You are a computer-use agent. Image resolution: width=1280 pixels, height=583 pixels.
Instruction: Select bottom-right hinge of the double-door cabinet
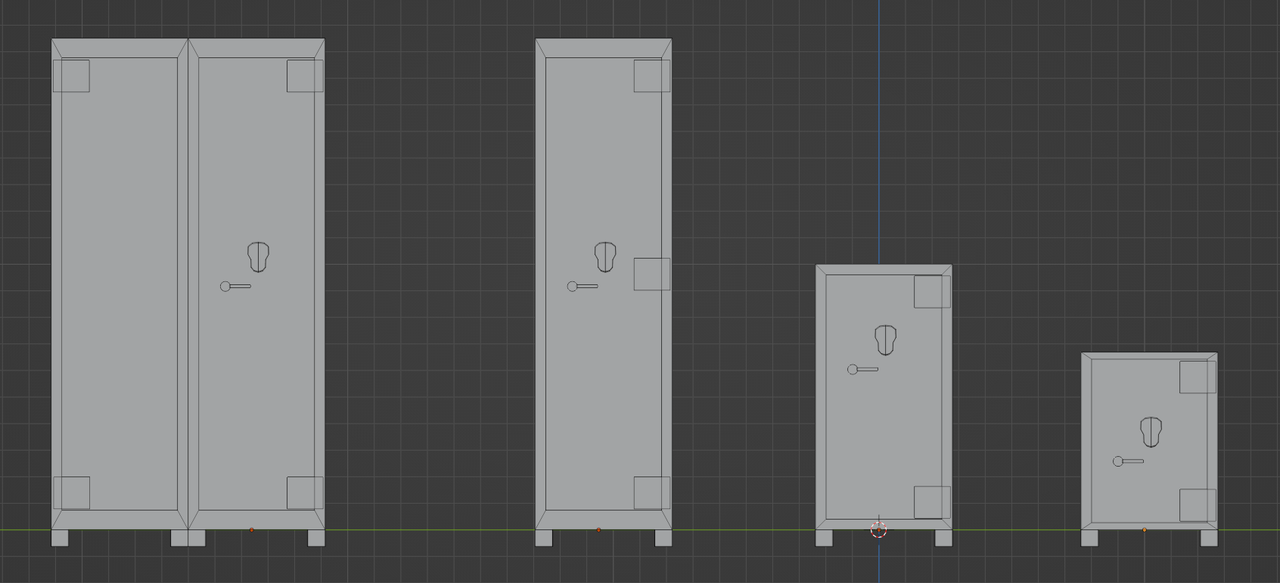(305, 493)
